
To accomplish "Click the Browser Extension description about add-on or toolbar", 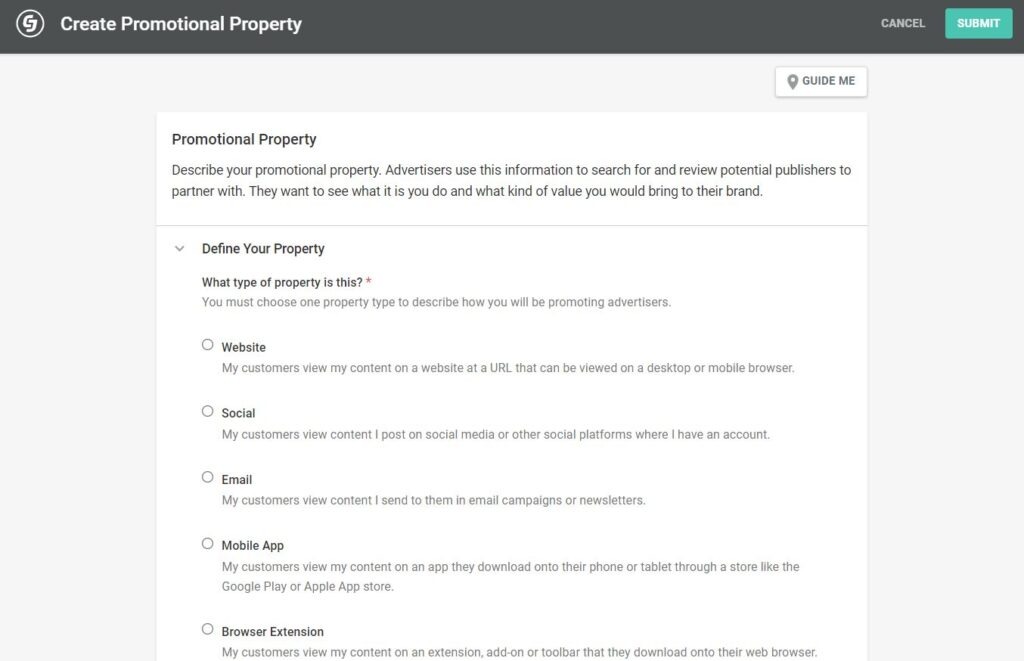I will click(x=519, y=652).
